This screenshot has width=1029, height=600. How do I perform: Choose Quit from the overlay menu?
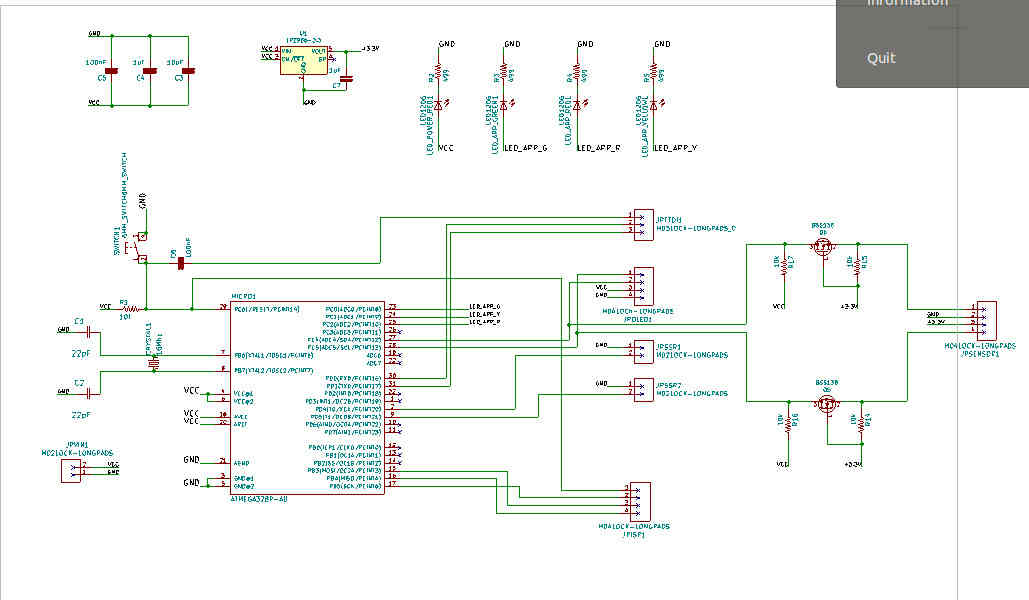(x=881, y=58)
